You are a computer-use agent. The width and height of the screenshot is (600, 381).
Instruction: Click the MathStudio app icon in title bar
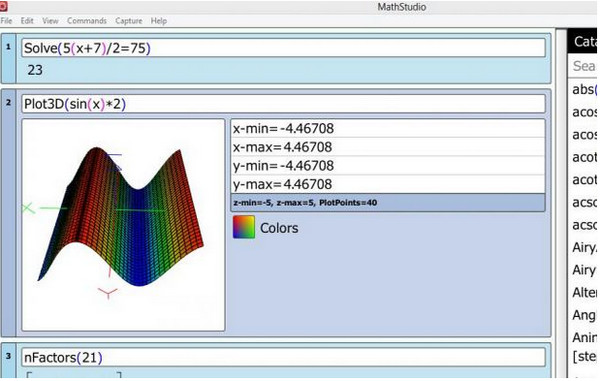click(3, 6)
